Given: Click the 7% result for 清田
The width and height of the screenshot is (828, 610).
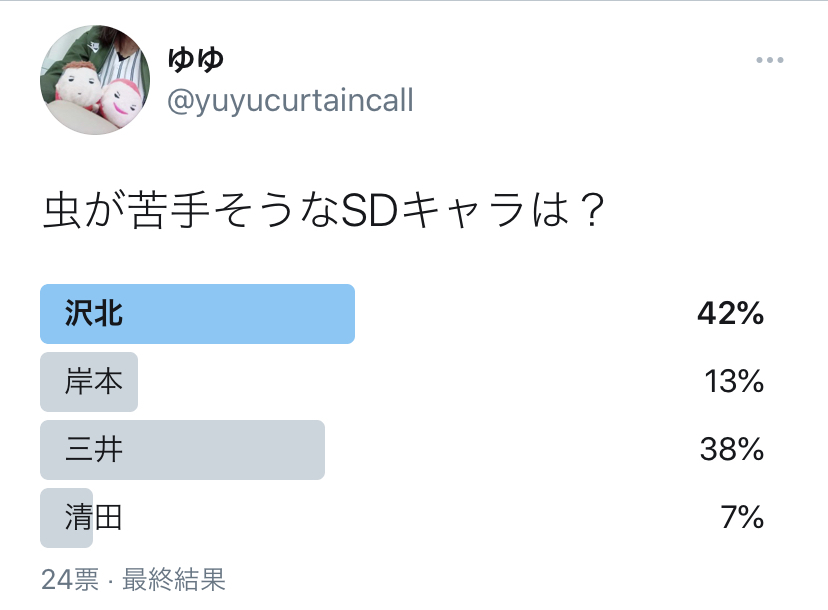Looking at the screenshot, I should click(x=742, y=518).
